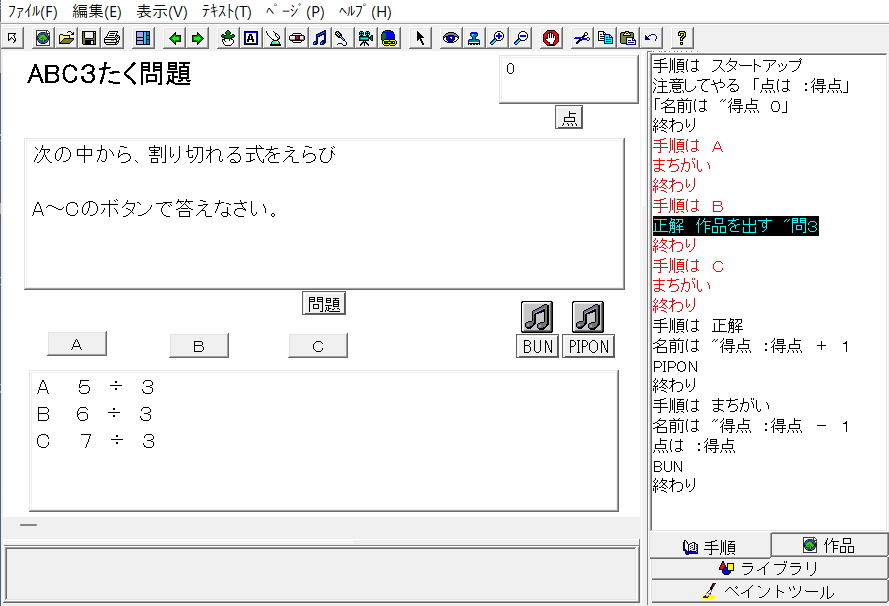
Task: Save using the floppy disk icon
Action: (89, 38)
